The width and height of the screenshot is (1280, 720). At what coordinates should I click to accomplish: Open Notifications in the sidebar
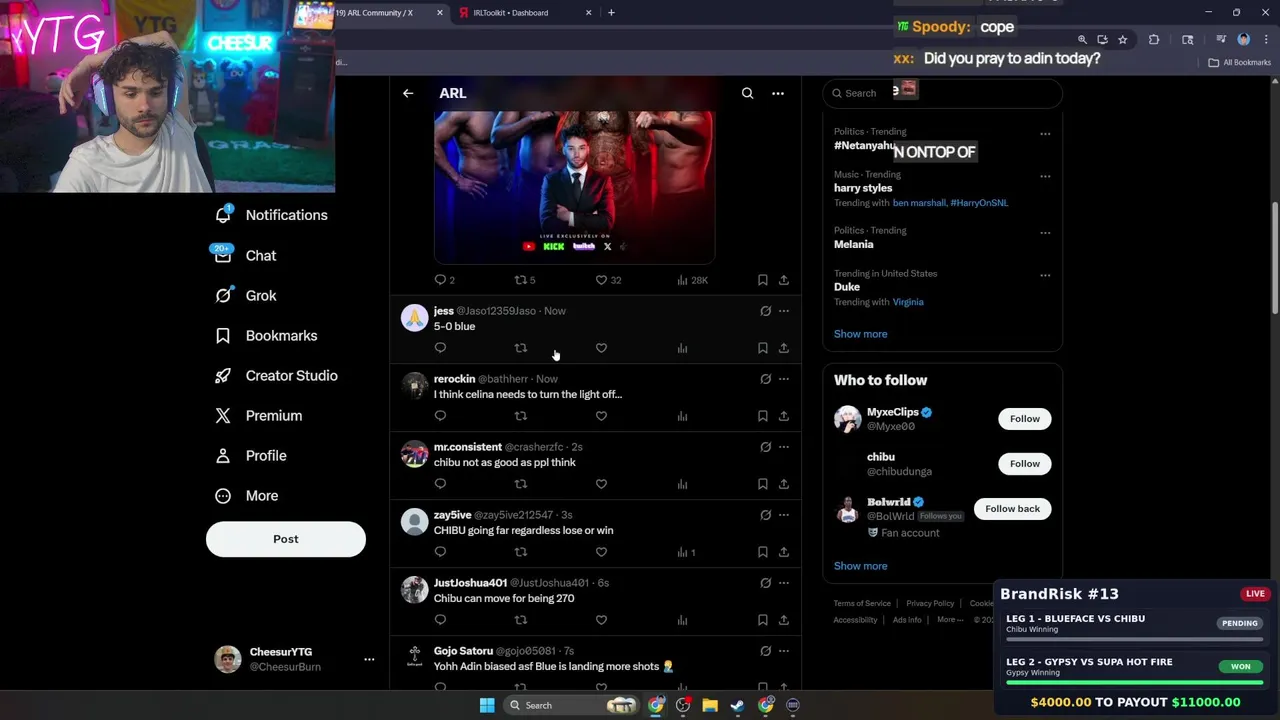click(x=272, y=215)
